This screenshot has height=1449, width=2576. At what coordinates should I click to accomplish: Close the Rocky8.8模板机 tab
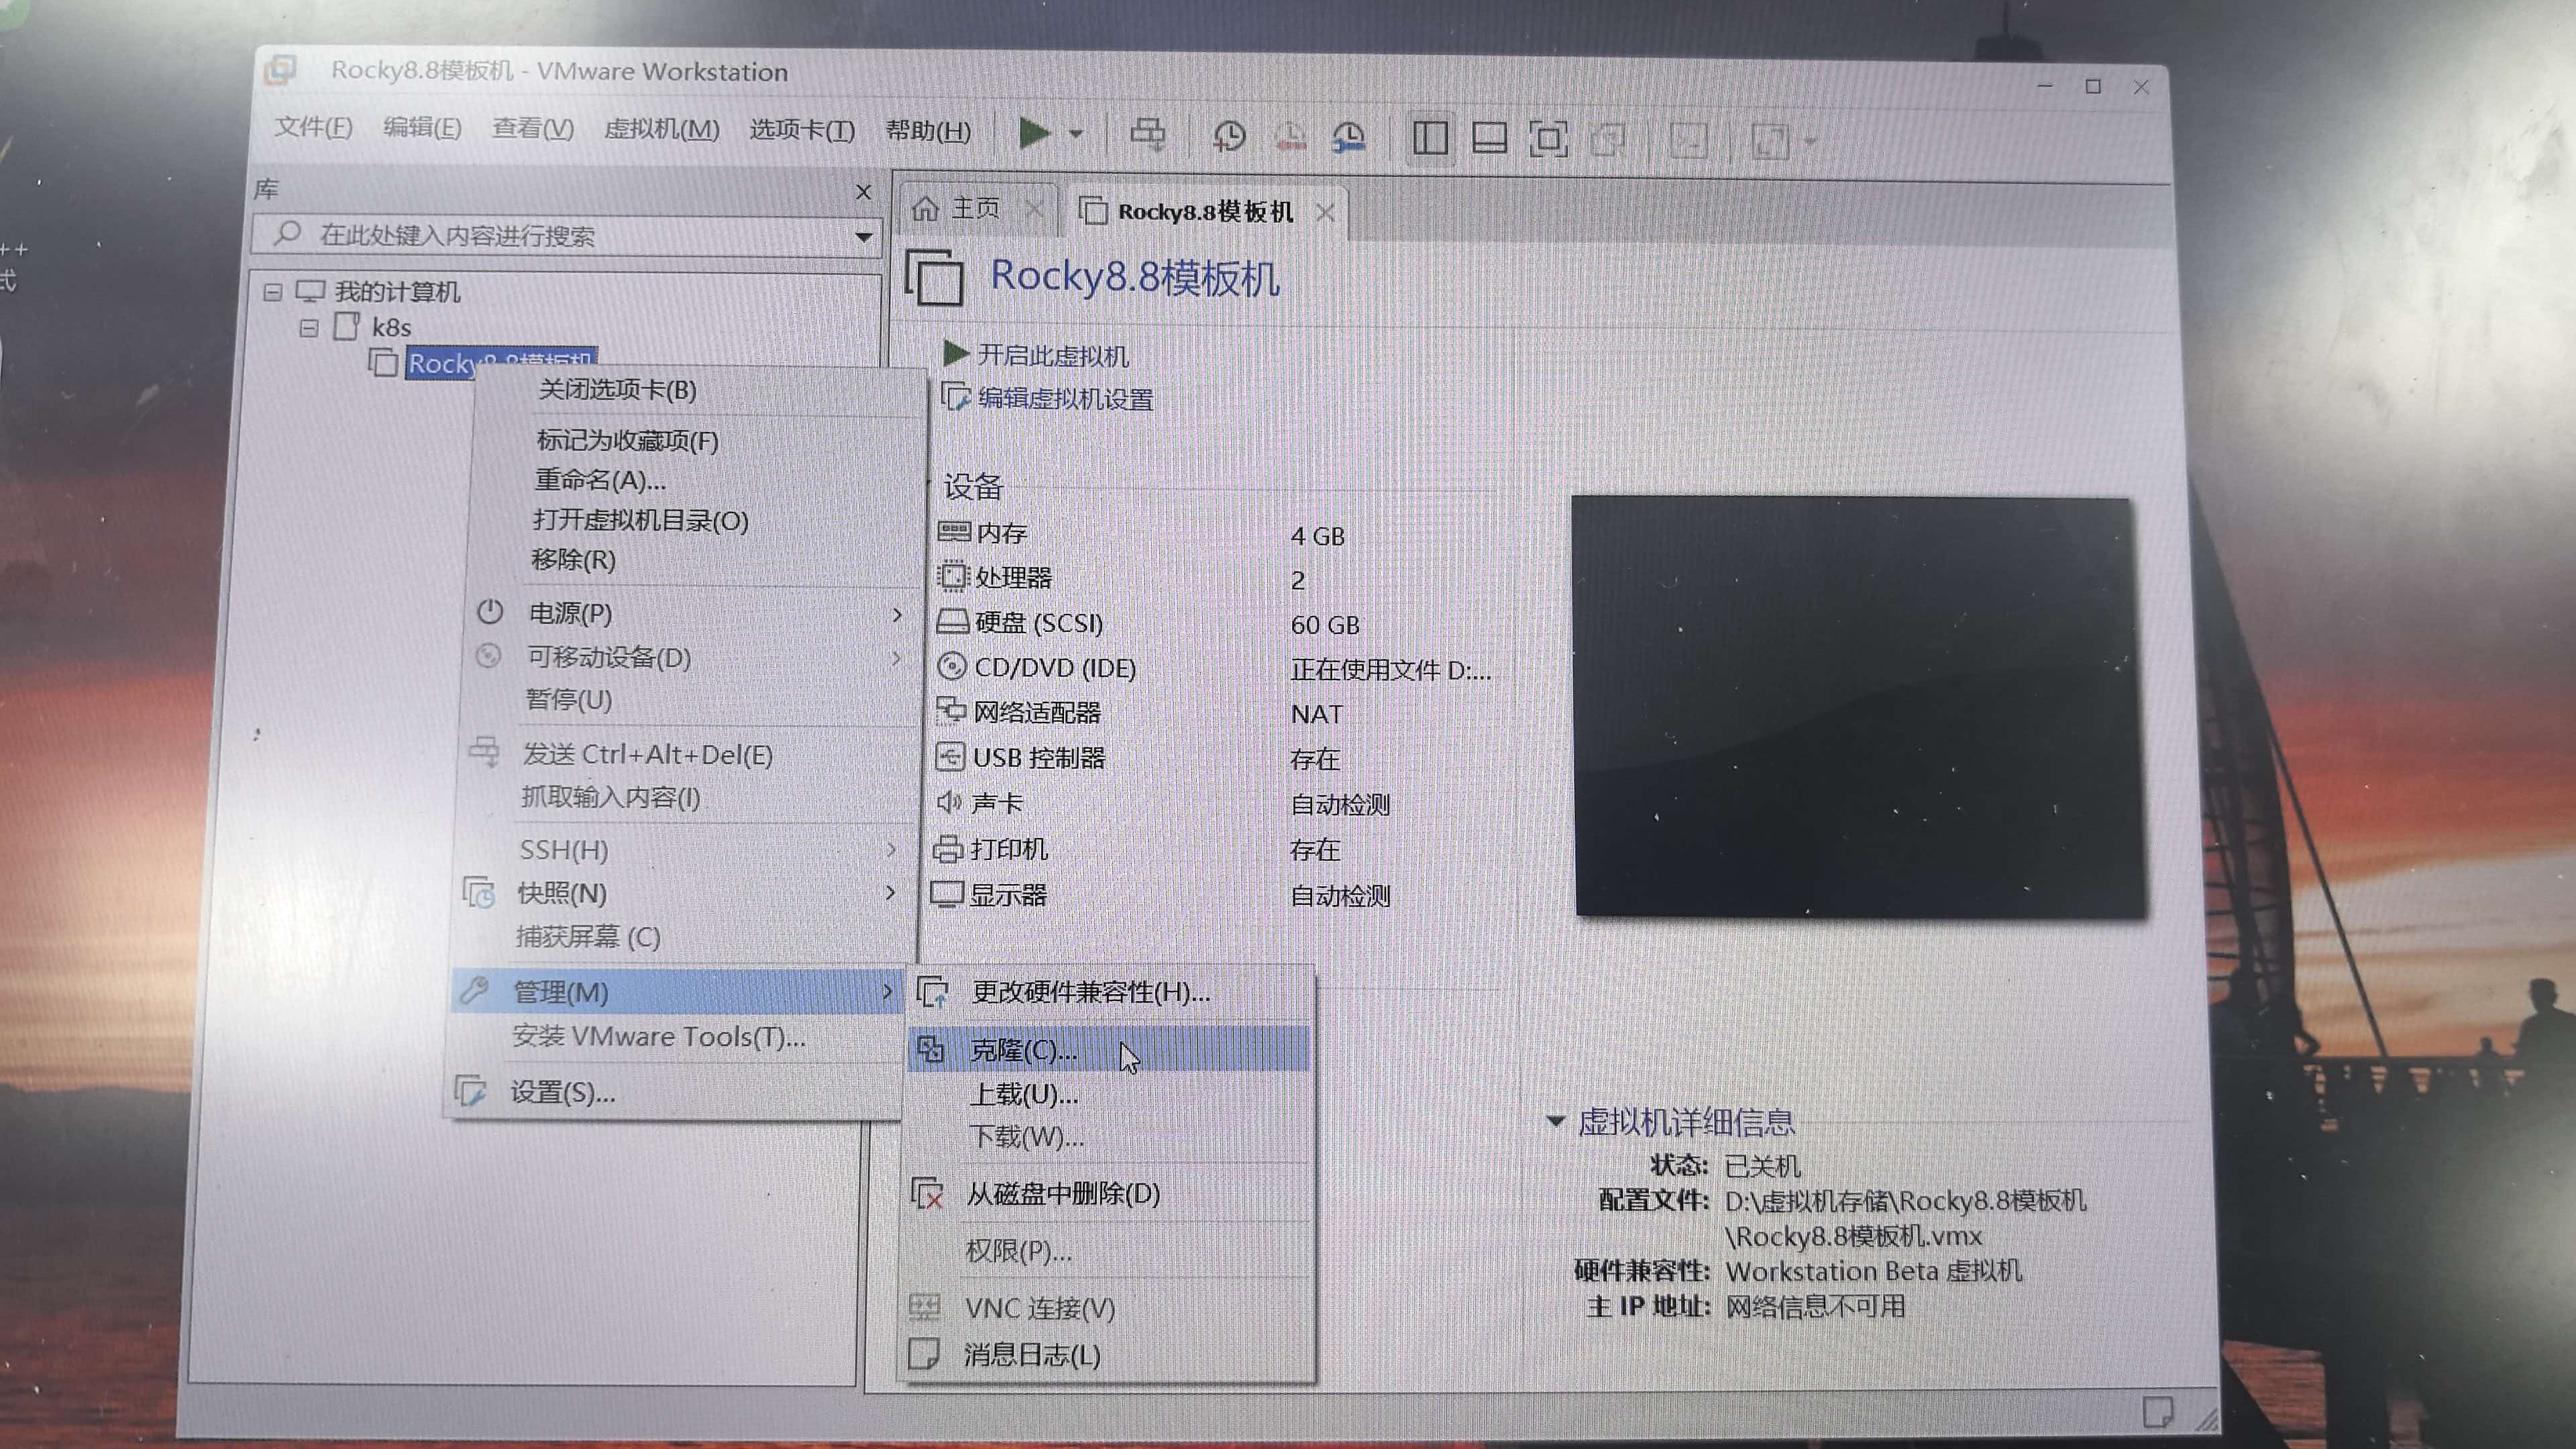point(1325,213)
